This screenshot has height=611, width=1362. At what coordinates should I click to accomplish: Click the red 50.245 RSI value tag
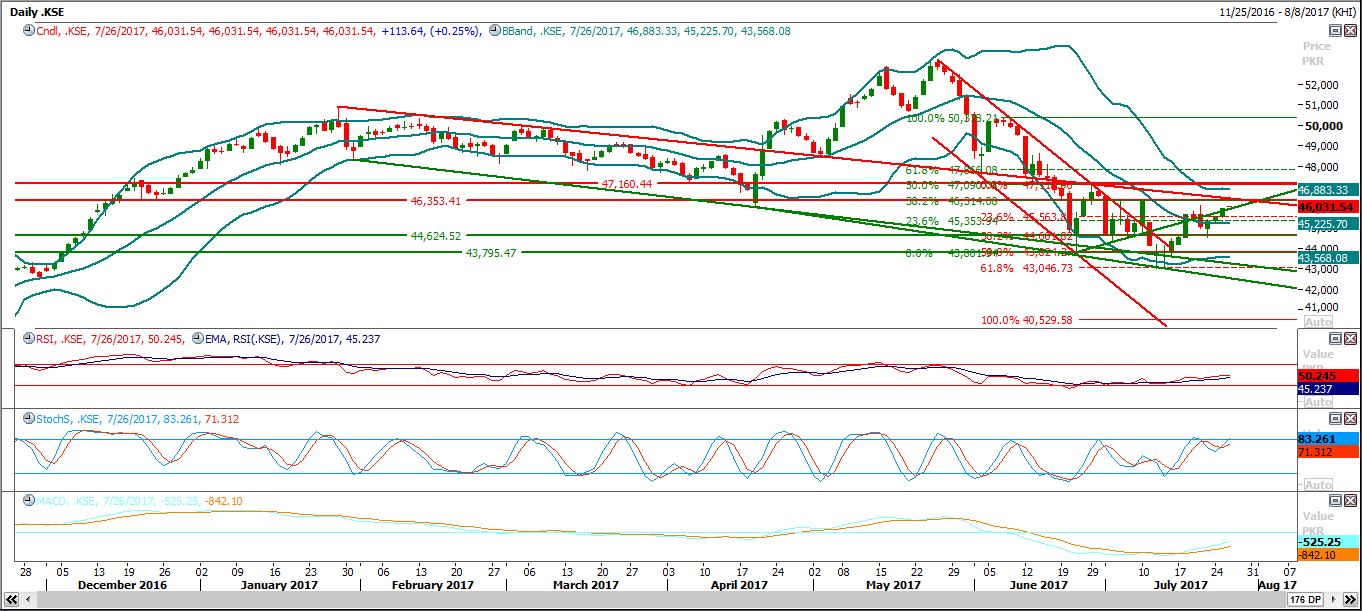coord(1327,376)
